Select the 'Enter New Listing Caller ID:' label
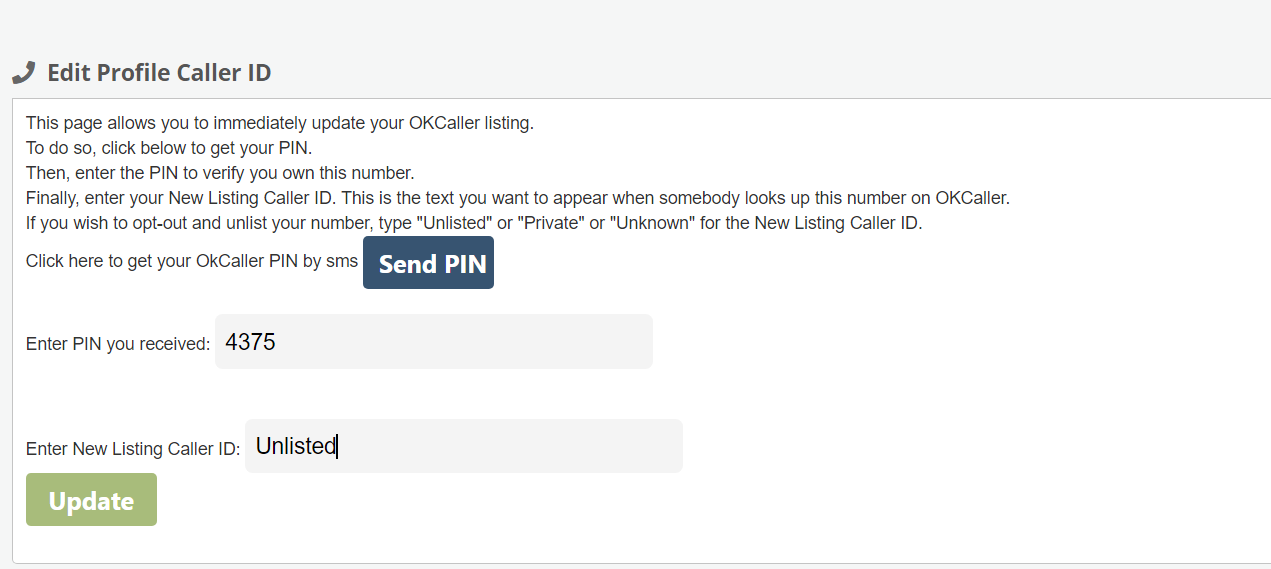 [x=133, y=449]
